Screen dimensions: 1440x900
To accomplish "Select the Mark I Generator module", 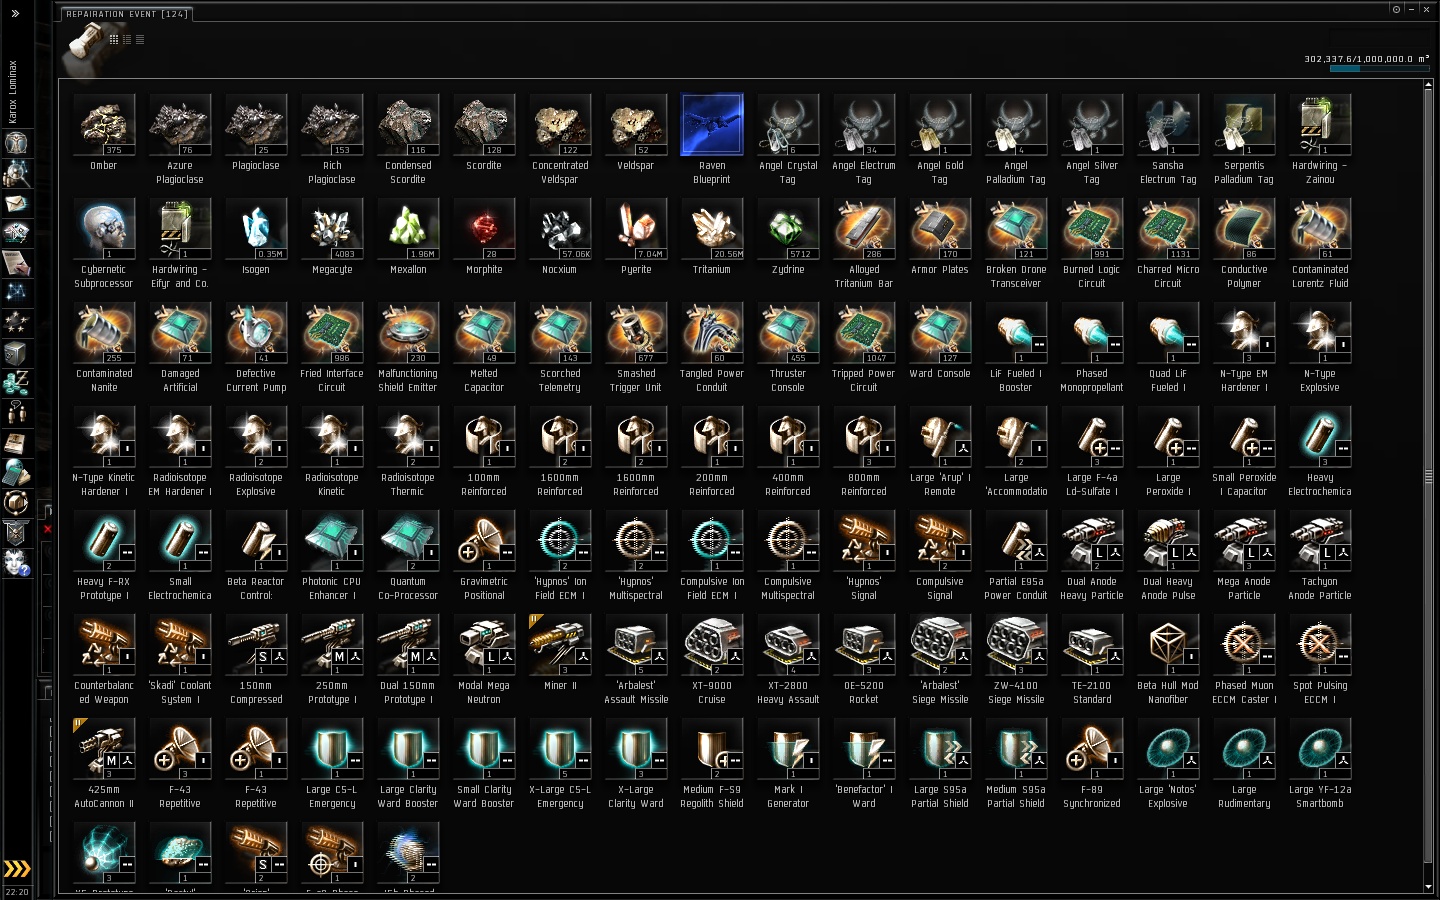I will pyautogui.click(x=788, y=764).
